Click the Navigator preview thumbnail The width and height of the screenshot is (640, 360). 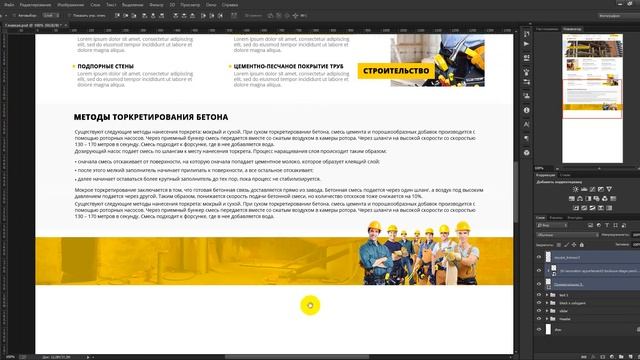tap(593, 98)
